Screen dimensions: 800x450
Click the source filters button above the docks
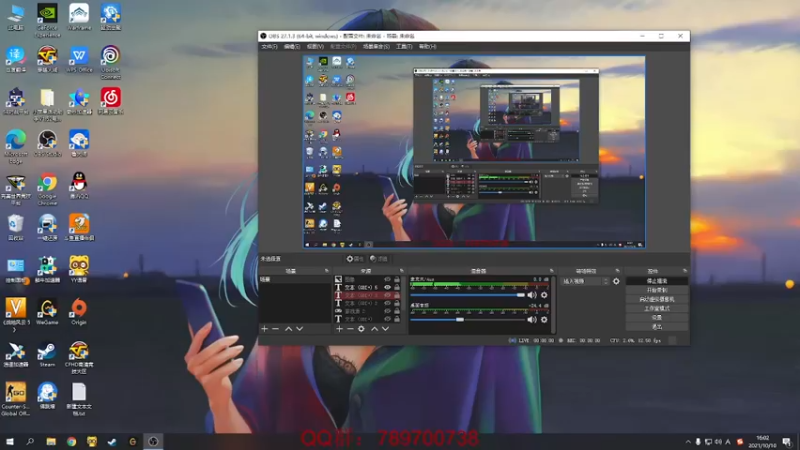[x=379, y=259]
